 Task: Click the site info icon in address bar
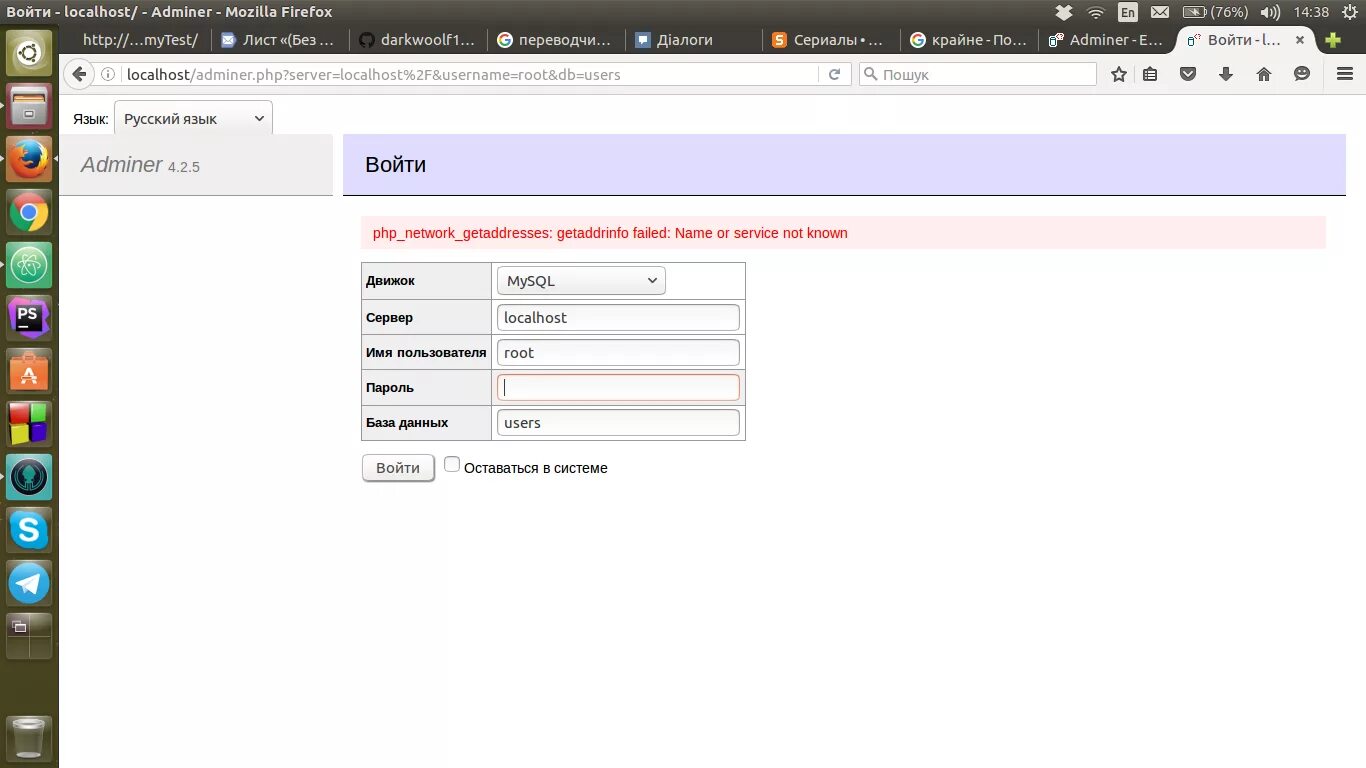click(x=108, y=74)
